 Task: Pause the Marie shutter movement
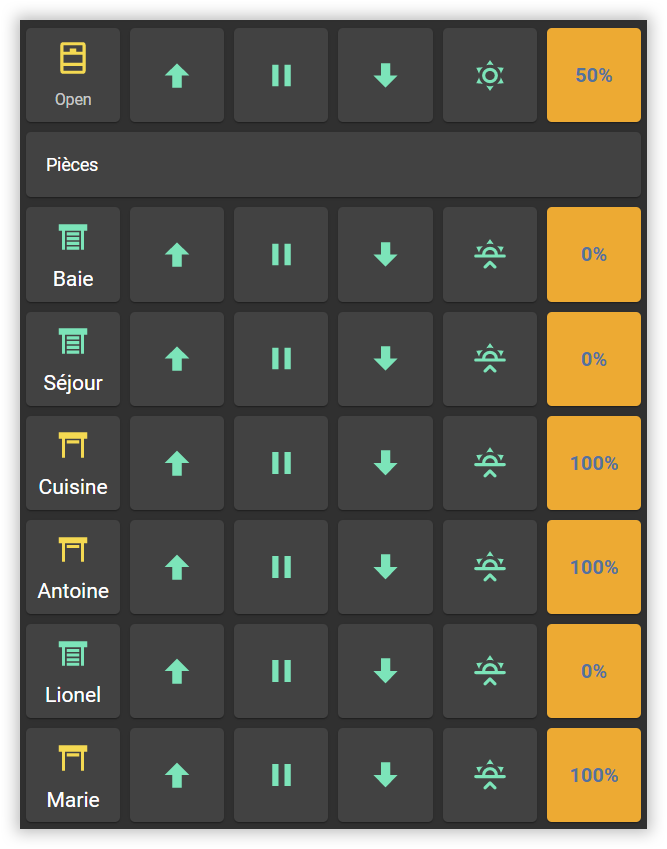281,775
